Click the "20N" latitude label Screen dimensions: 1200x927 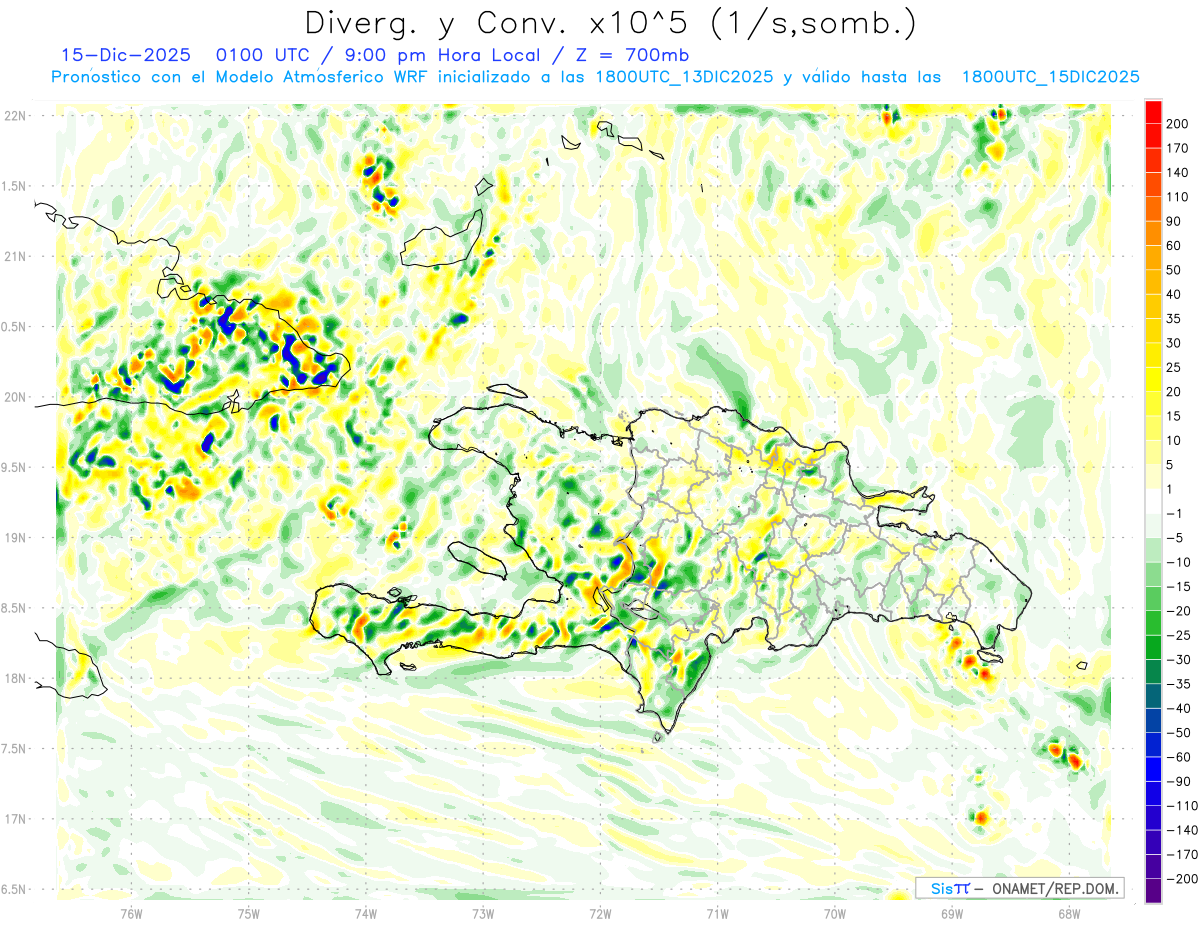(15, 397)
